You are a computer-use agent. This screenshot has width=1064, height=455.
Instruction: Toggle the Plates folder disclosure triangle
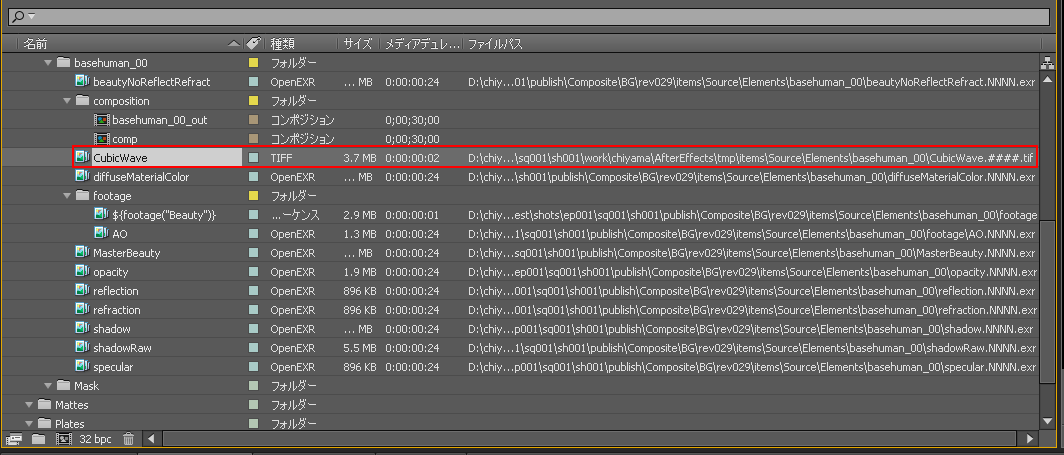[28, 423]
